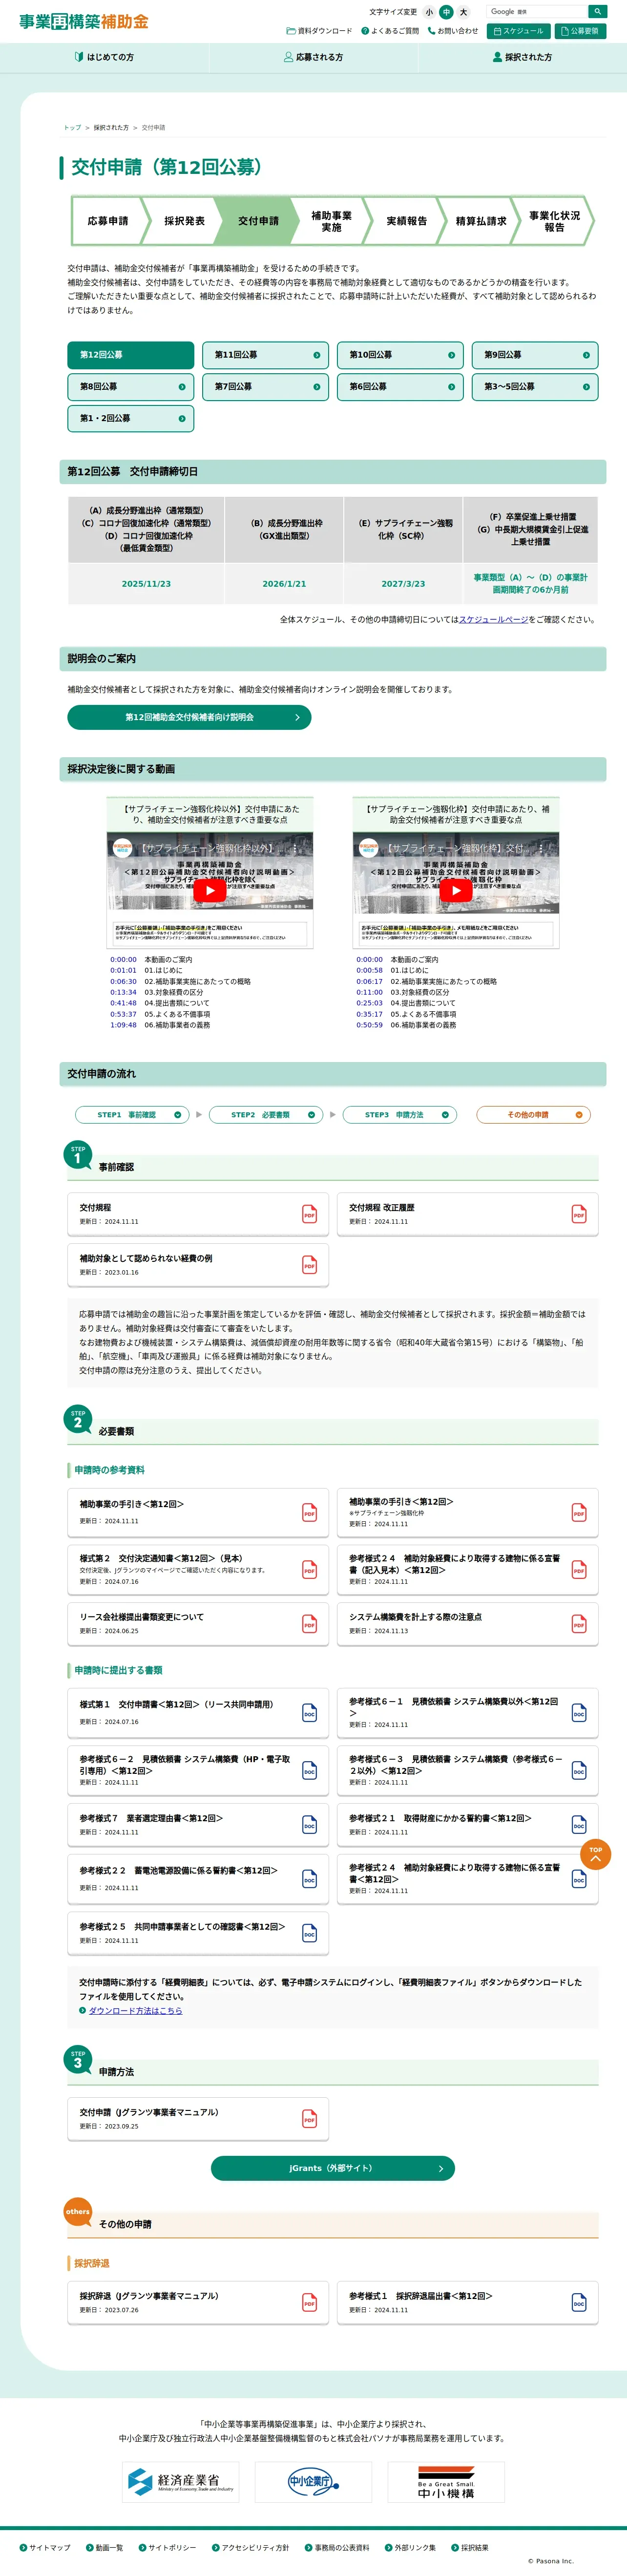Select the 応募申請 step tab
The image size is (627, 2576).
(108, 221)
